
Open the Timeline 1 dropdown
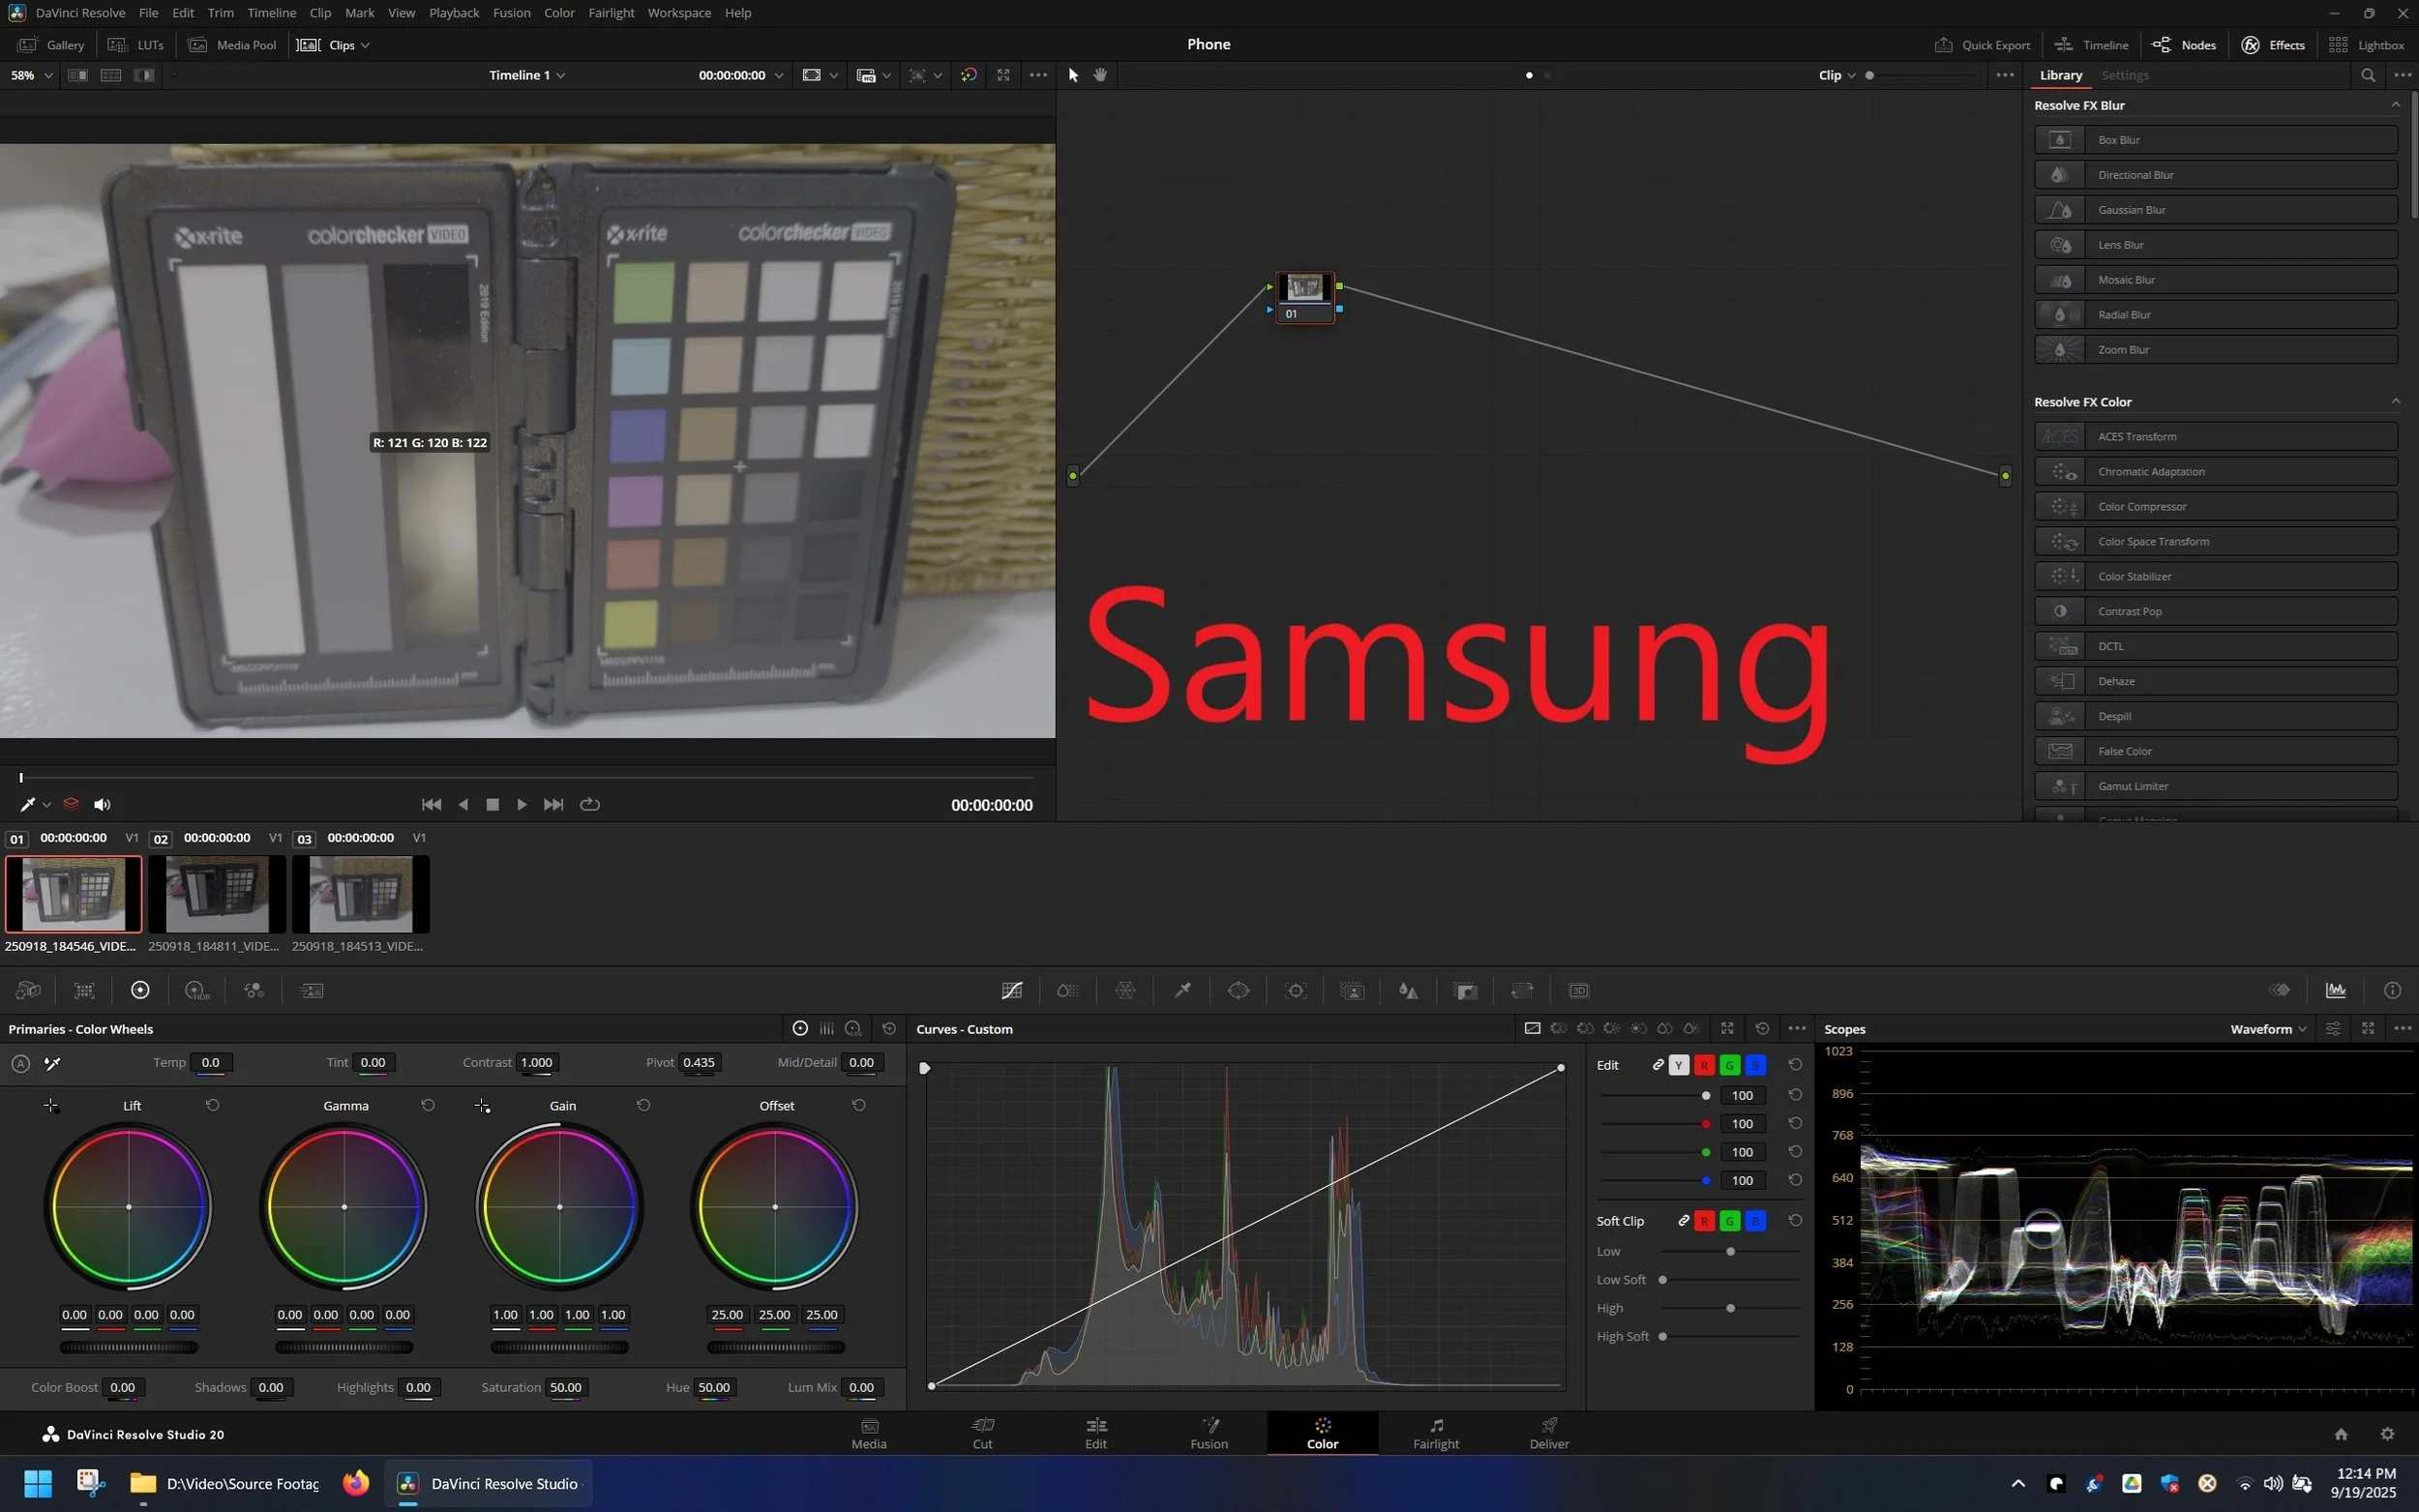coord(527,75)
